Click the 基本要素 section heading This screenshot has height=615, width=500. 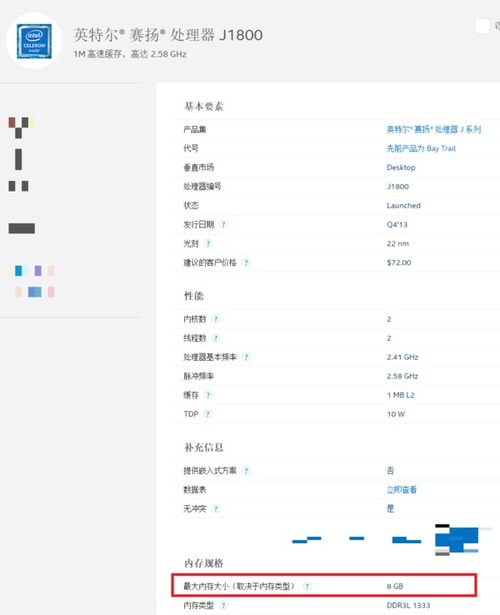[204, 106]
